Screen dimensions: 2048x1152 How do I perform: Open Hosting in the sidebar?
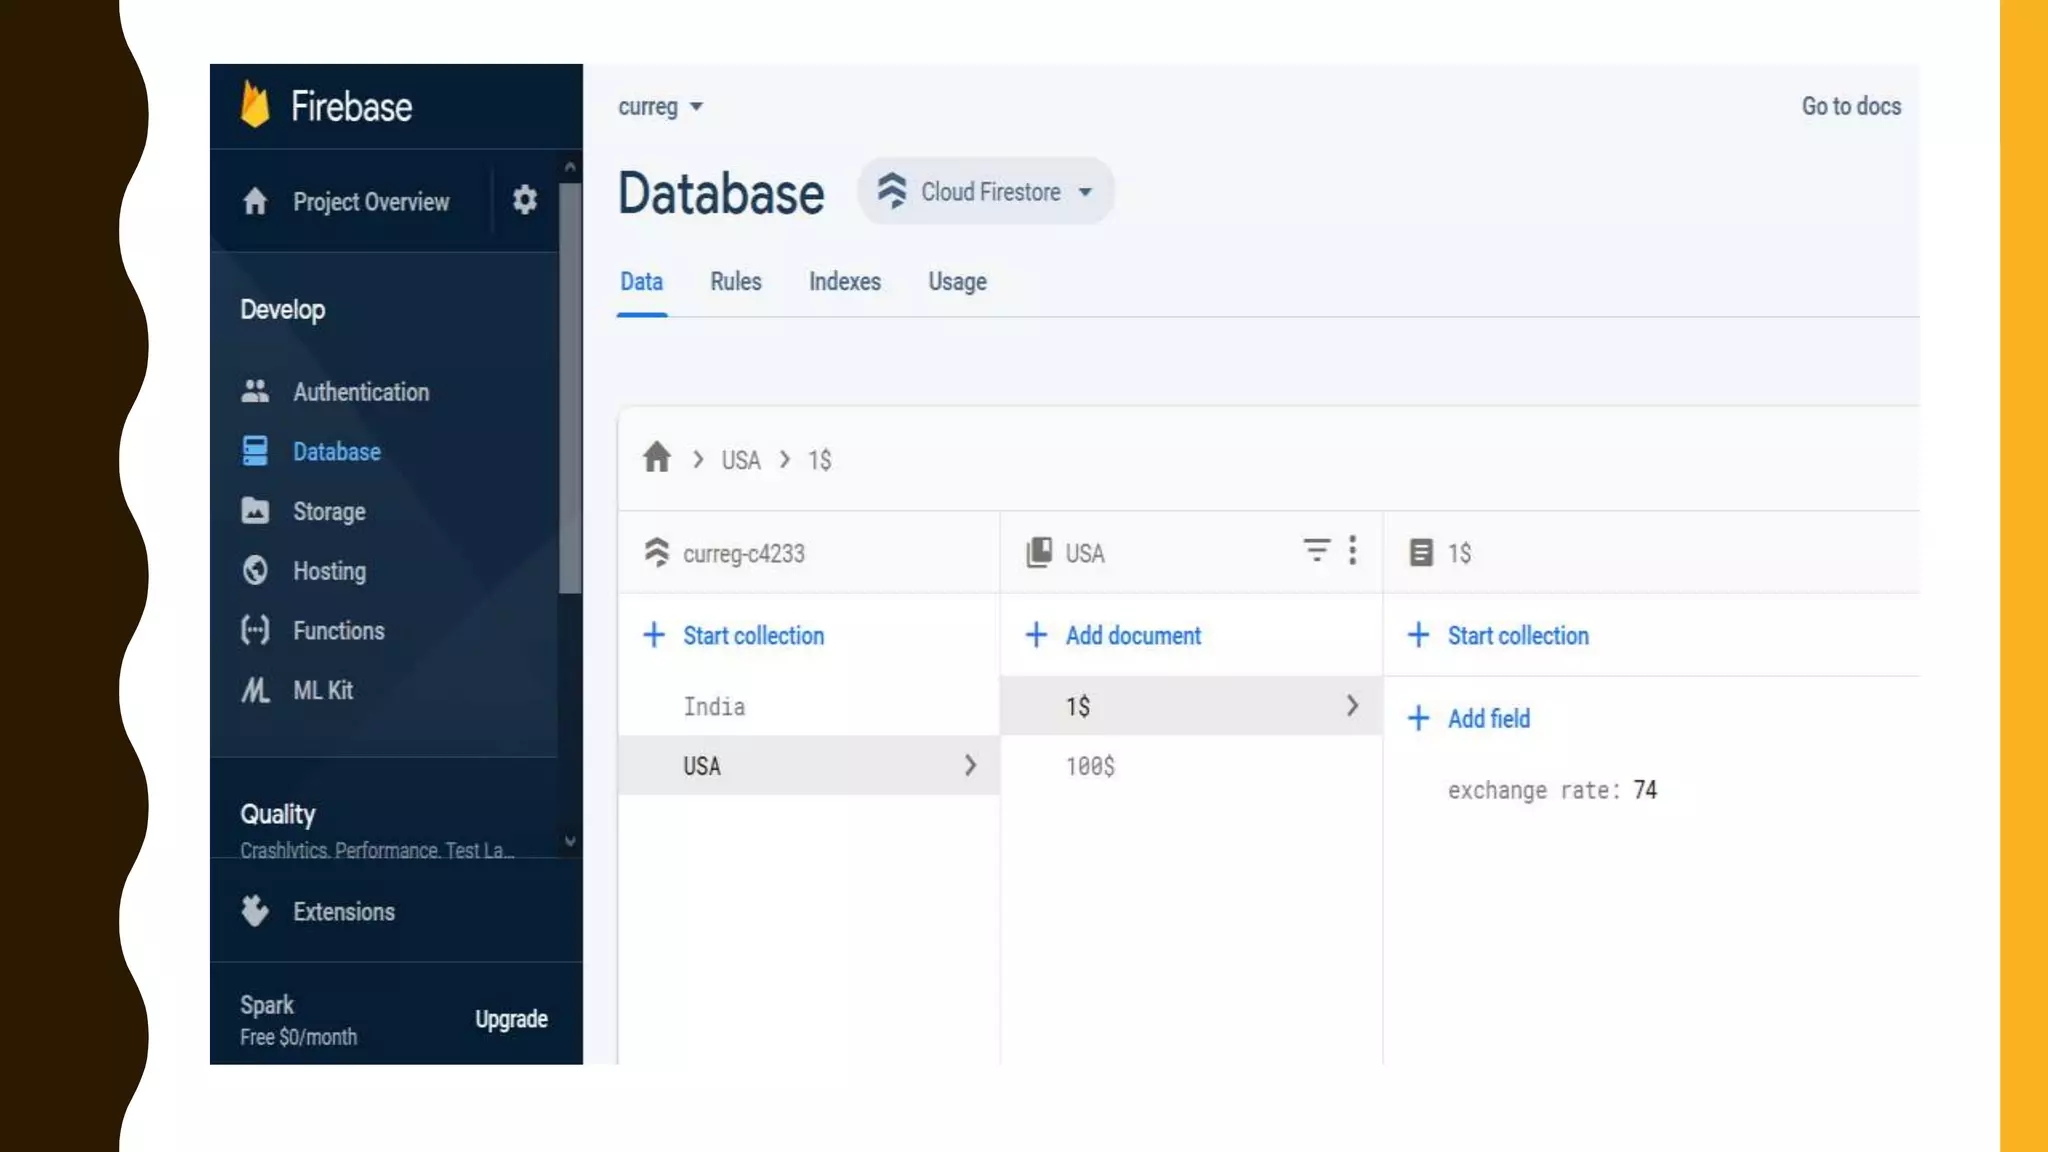[329, 570]
